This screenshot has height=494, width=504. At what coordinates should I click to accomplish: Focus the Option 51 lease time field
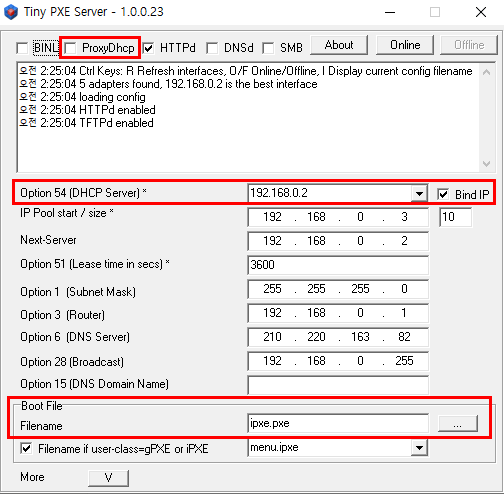point(338,265)
